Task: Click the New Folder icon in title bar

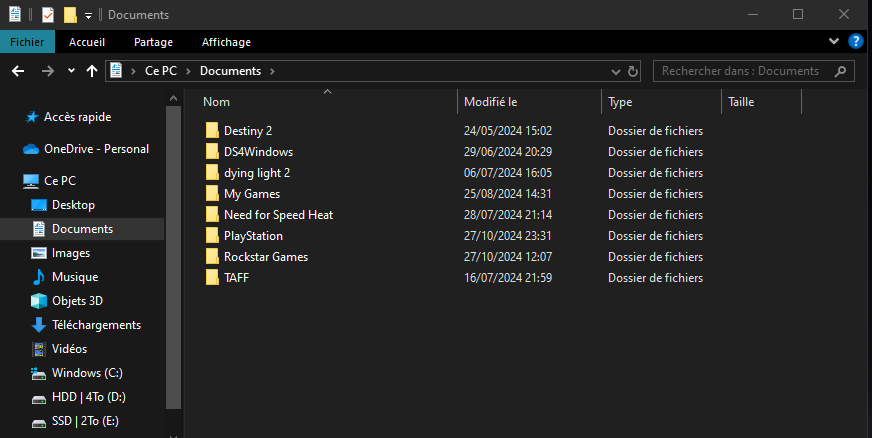Action: pos(70,15)
